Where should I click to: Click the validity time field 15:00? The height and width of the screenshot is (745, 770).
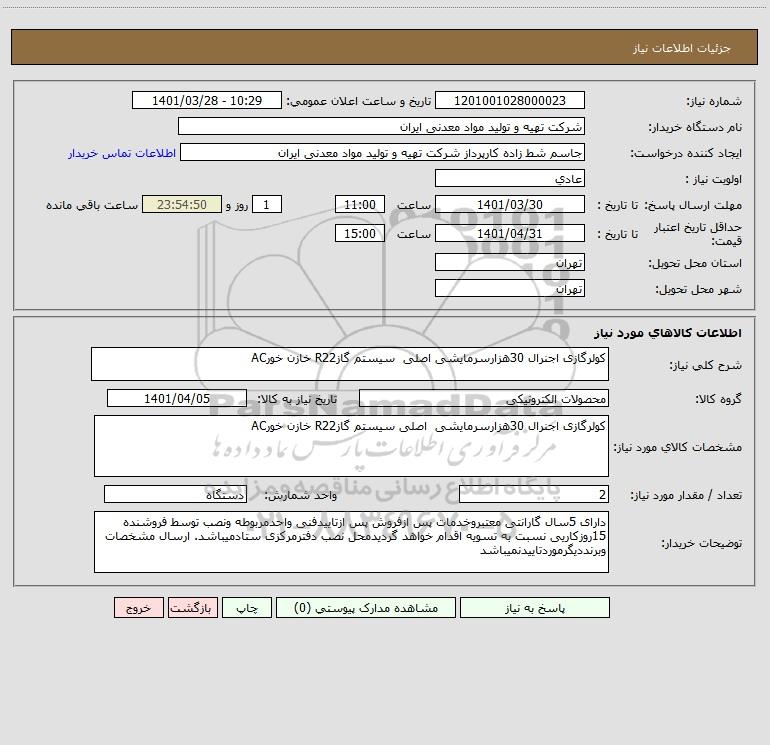[359, 234]
